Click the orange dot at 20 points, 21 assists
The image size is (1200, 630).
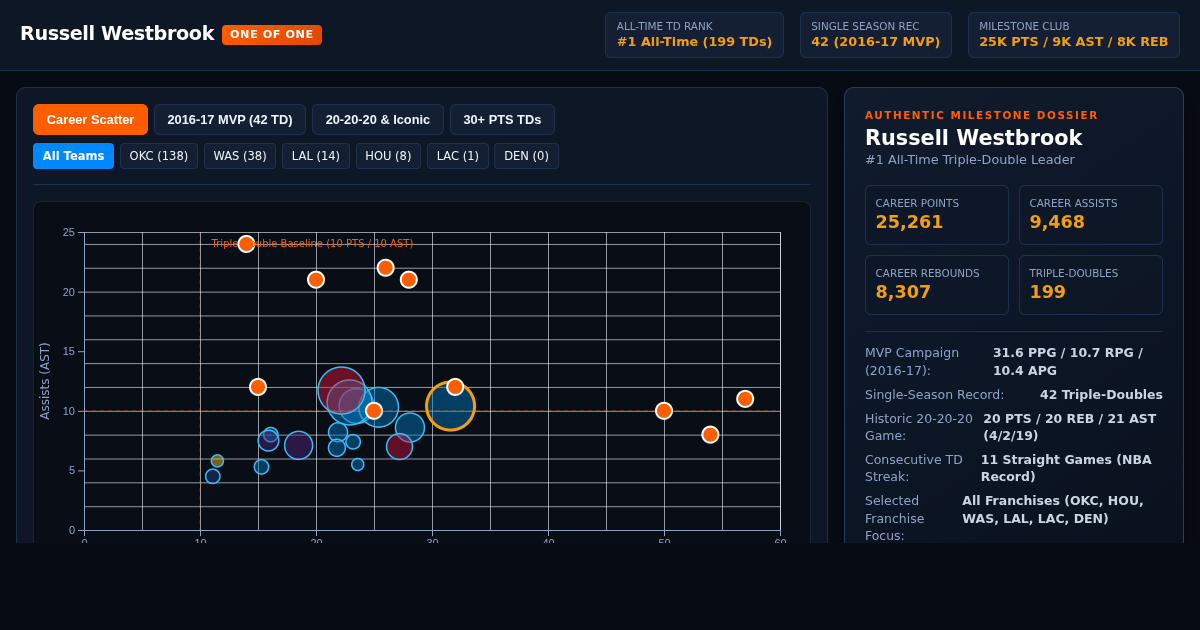[x=316, y=280]
